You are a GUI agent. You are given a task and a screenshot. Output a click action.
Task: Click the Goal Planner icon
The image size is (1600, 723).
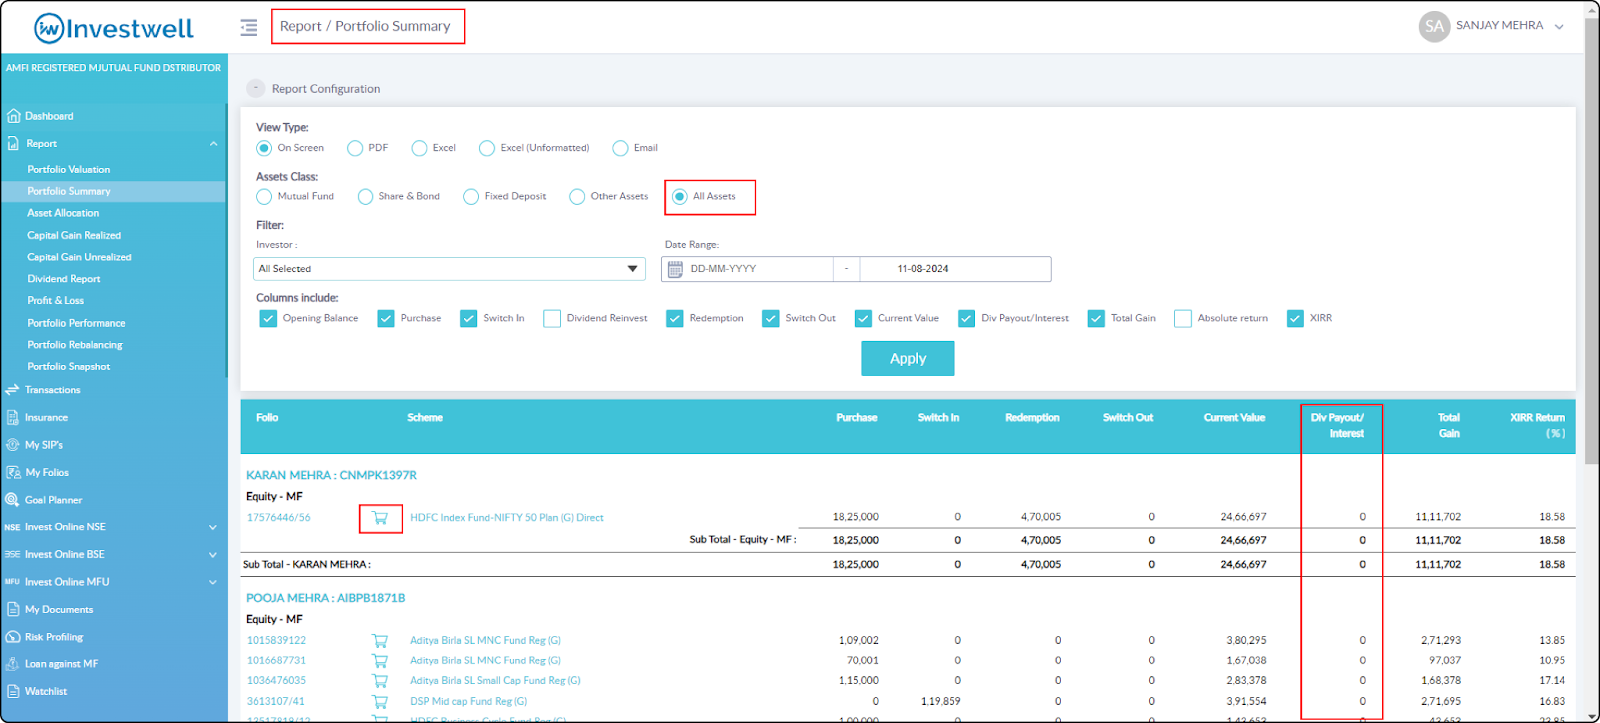13,500
